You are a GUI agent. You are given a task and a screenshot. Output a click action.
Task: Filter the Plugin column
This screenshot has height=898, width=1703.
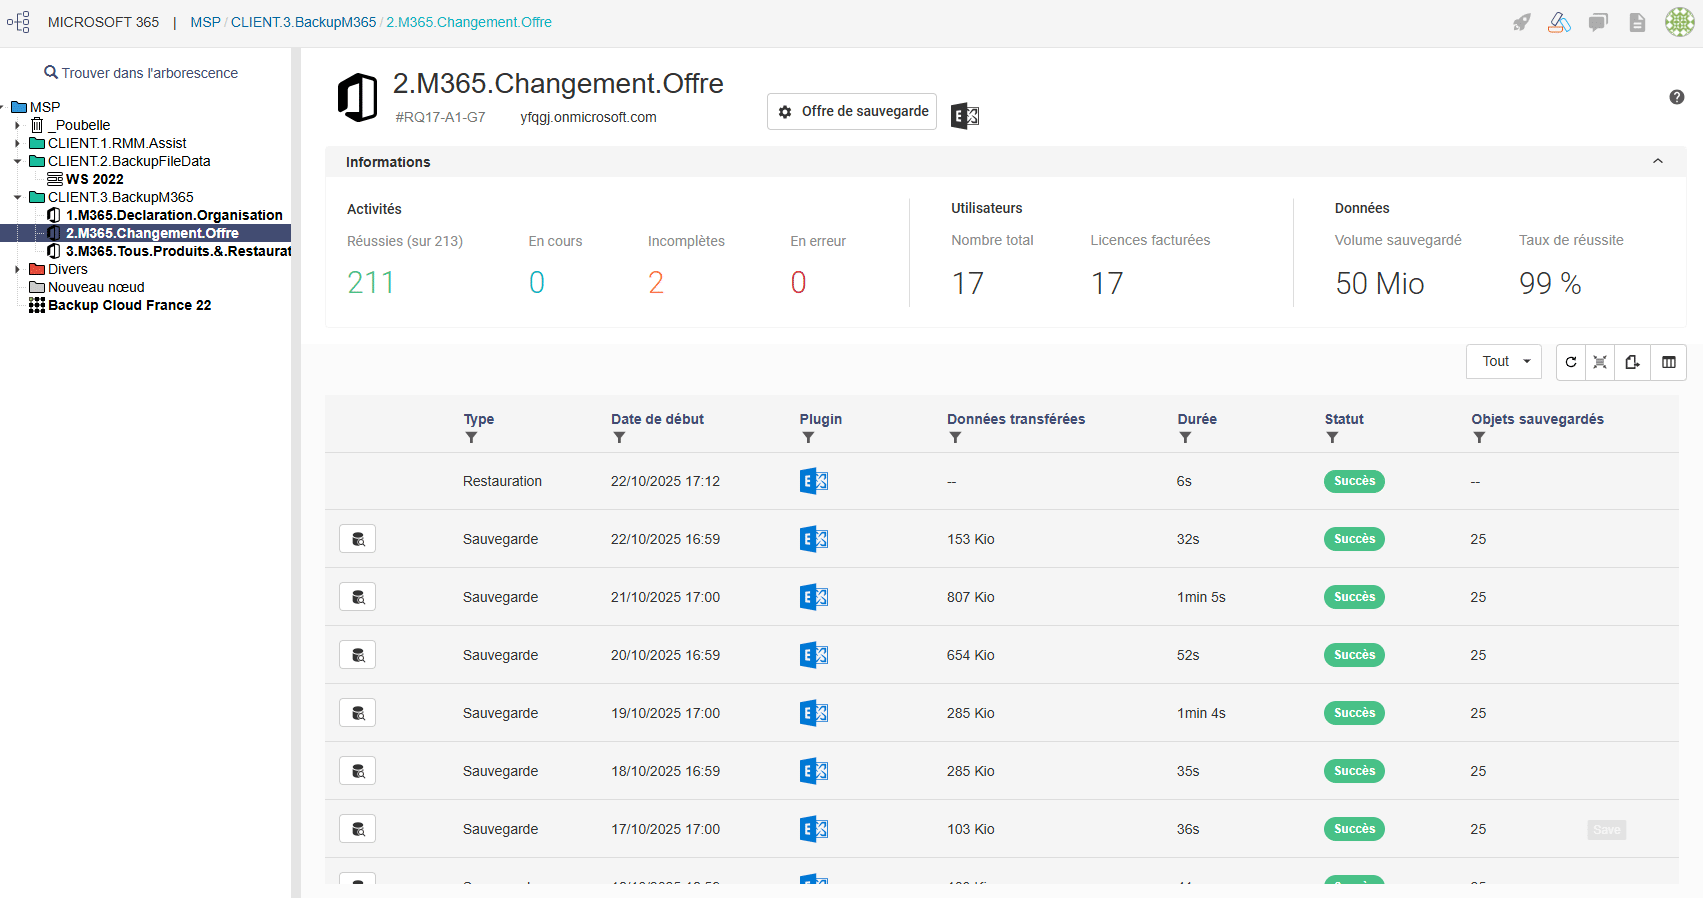coord(808,438)
